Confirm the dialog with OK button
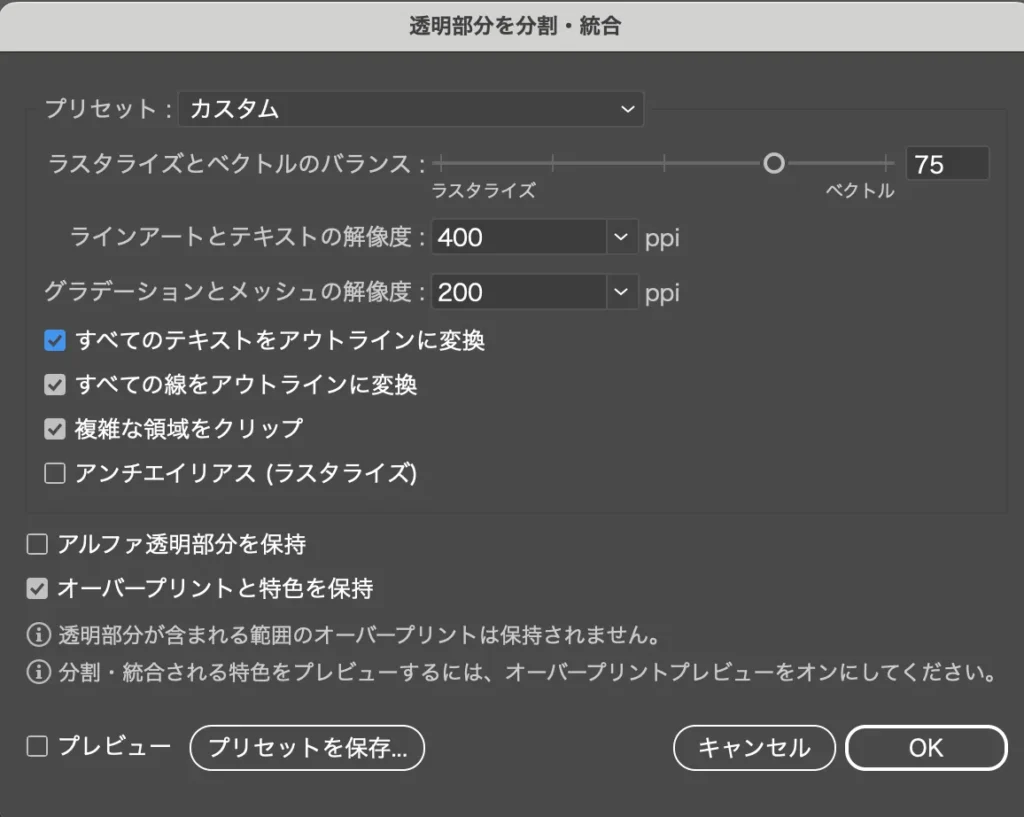 925,748
